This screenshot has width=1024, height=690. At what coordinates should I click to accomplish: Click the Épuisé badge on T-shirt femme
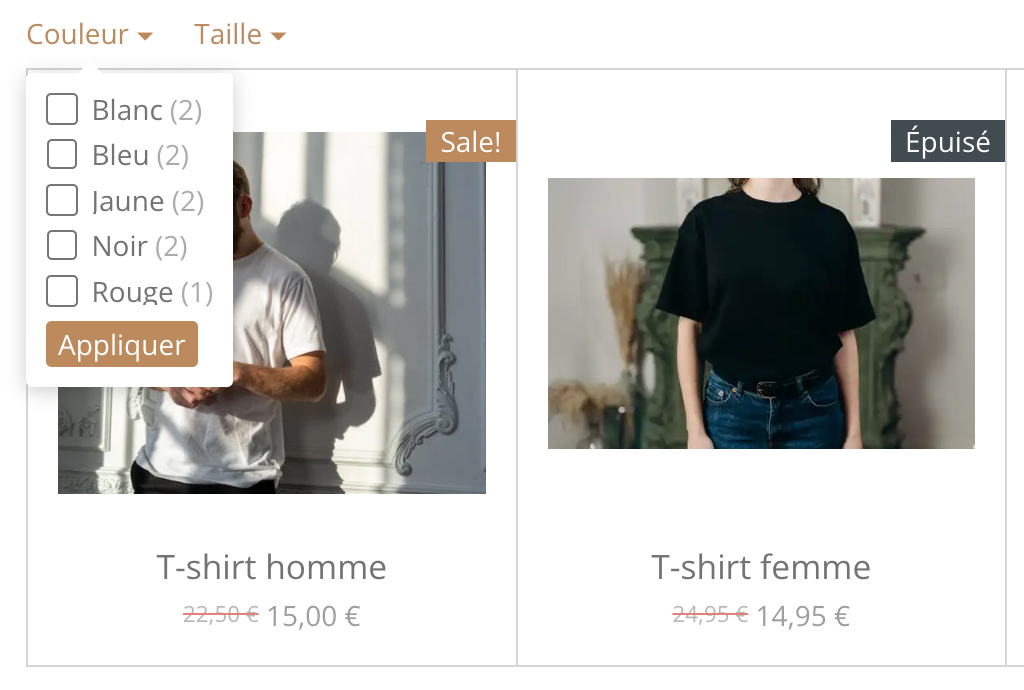[948, 141]
